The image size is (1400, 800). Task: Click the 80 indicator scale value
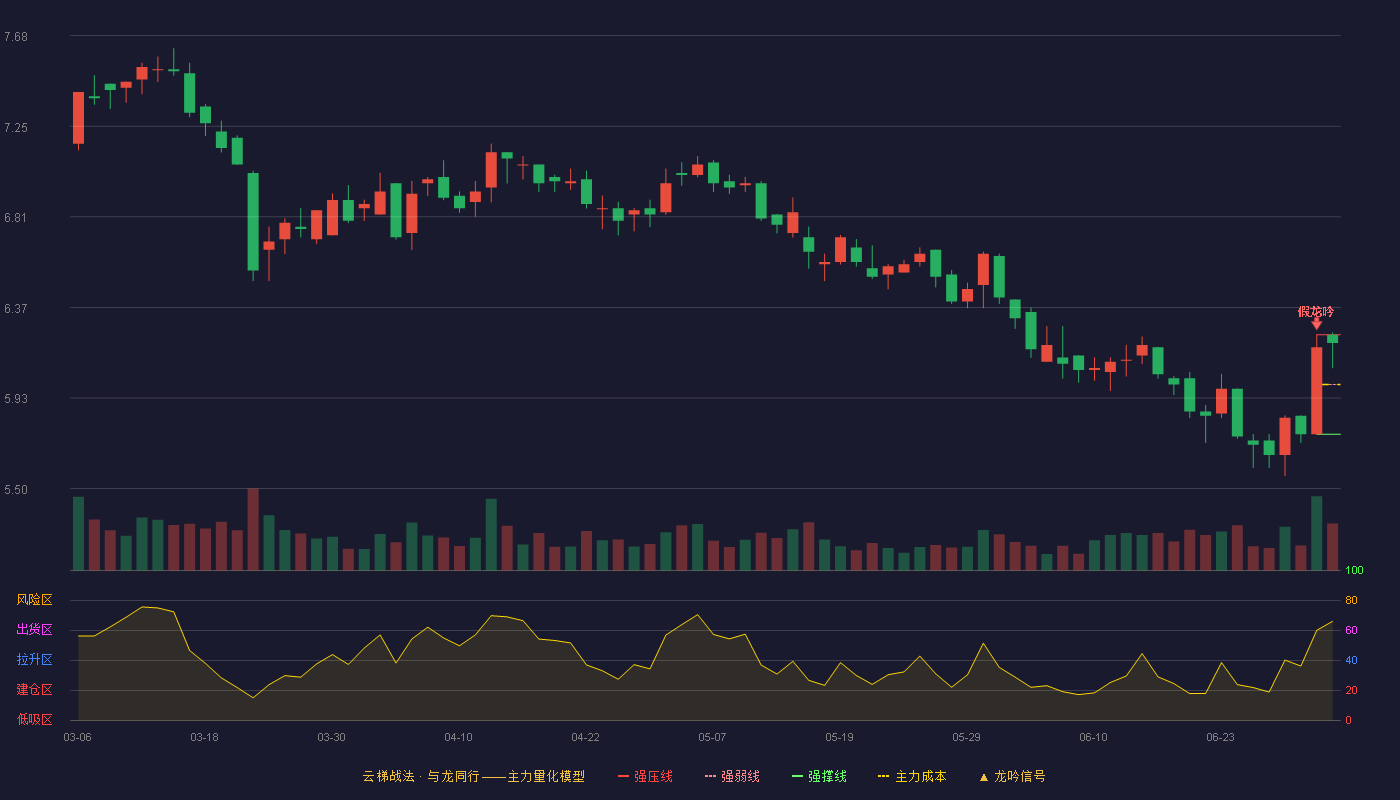[1351, 600]
